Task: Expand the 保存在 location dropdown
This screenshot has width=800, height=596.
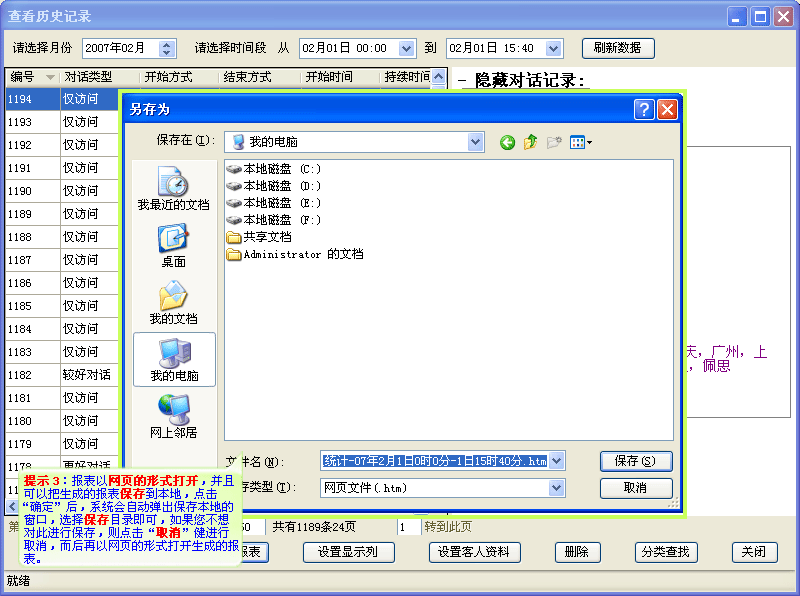Action: coord(476,142)
